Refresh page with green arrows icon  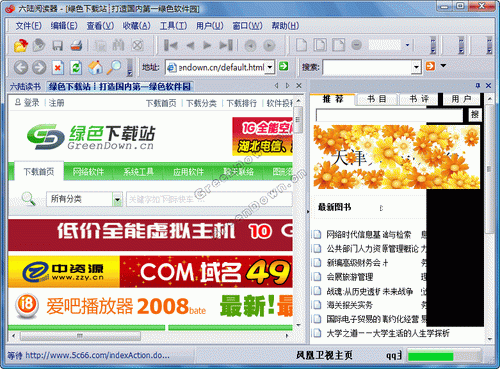tap(76, 68)
